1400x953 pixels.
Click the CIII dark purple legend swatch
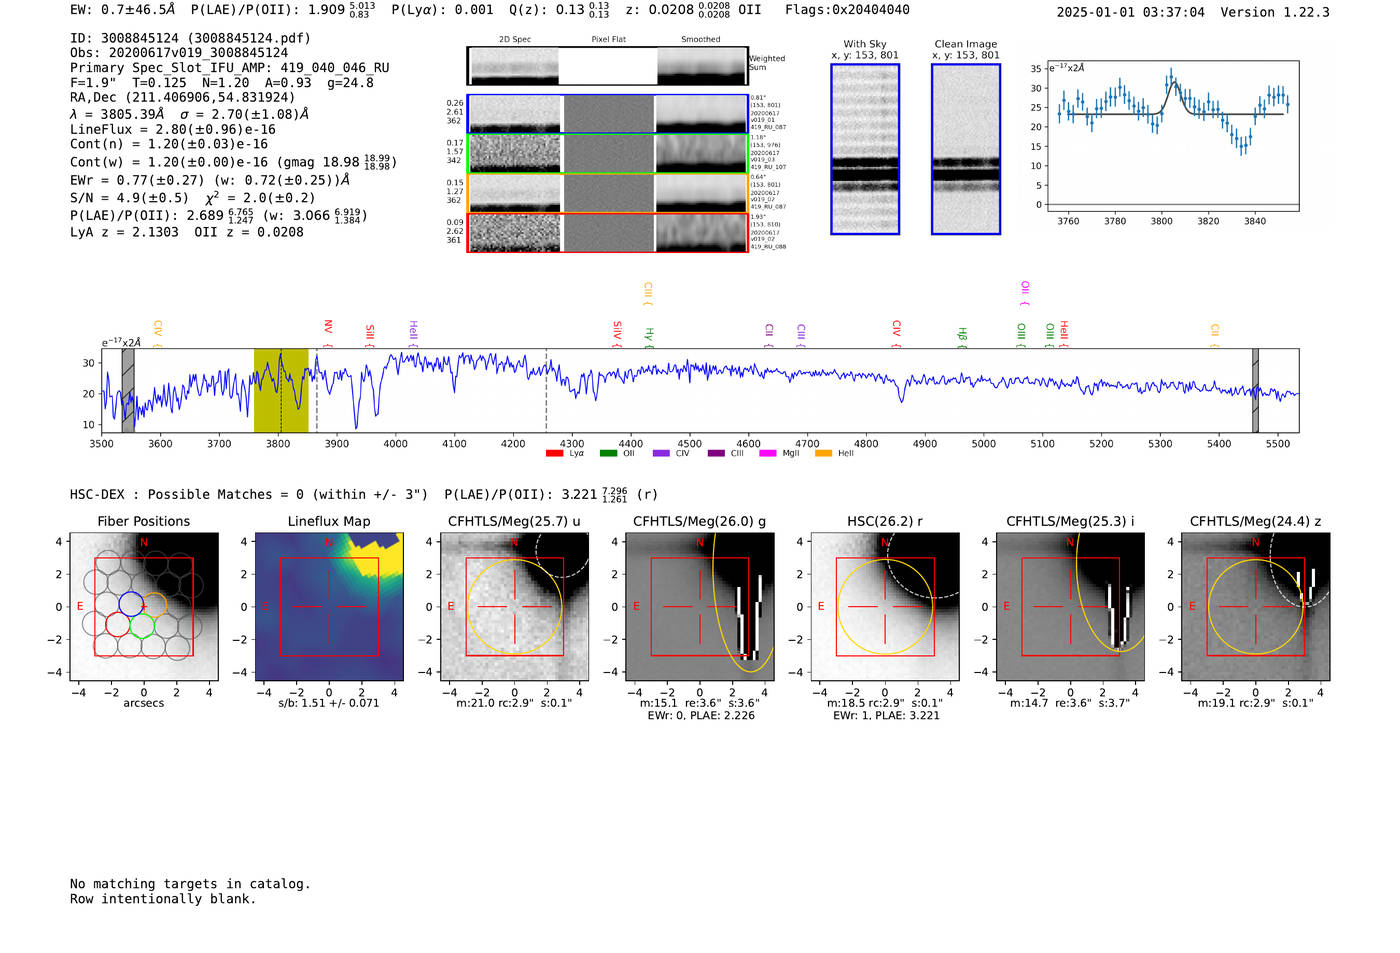coord(716,454)
